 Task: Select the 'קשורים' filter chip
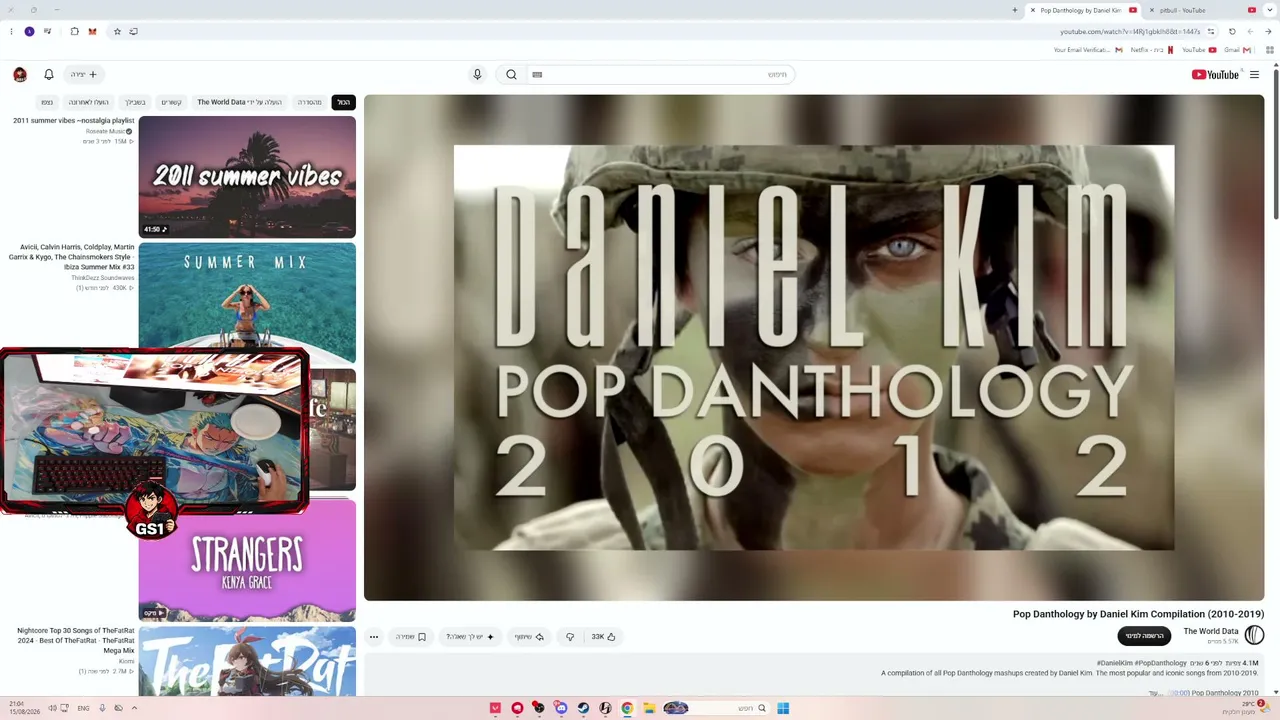tap(172, 102)
